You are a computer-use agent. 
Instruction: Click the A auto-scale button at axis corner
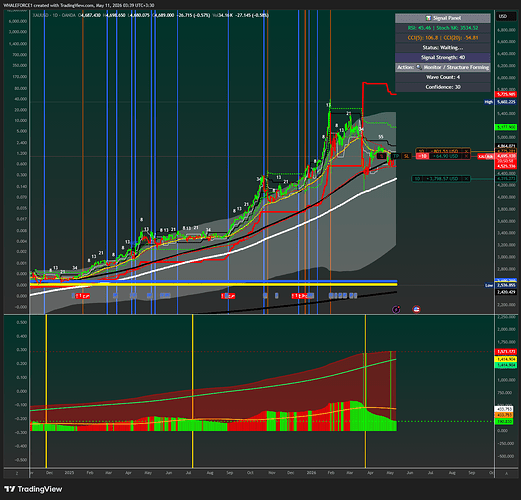(x=506, y=473)
